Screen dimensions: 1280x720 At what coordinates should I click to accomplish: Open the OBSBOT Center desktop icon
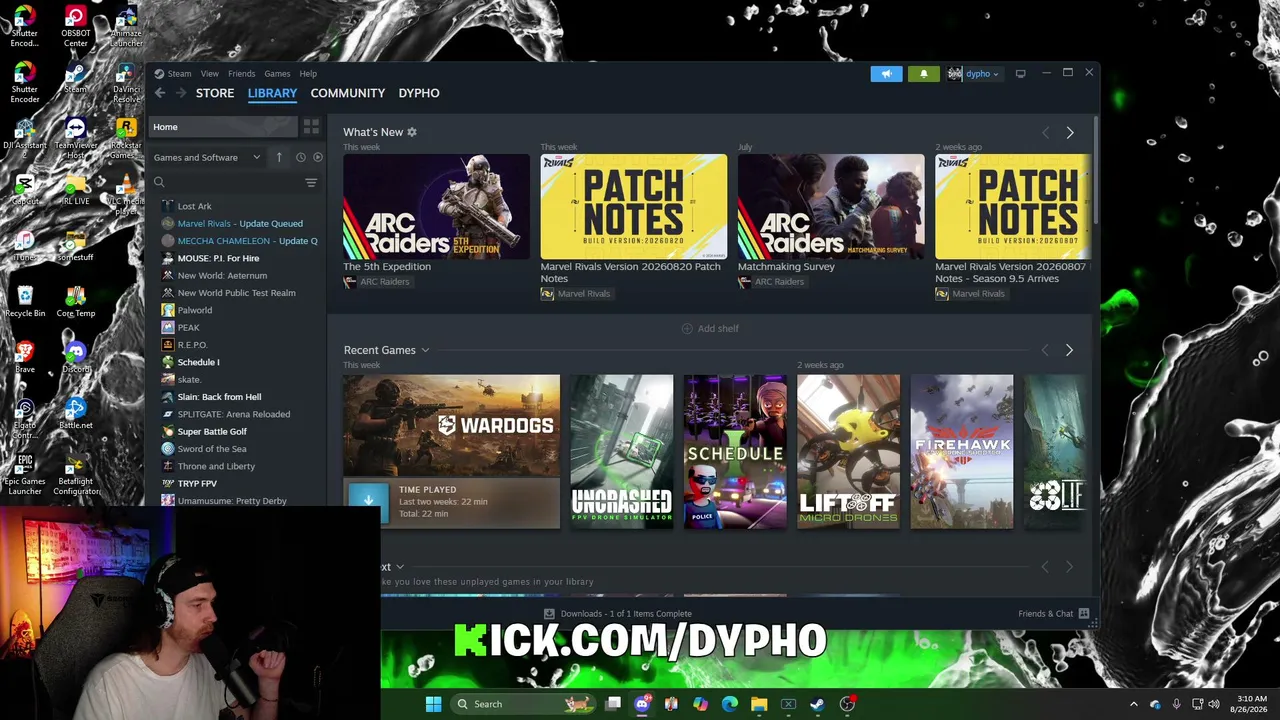click(x=75, y=27)
